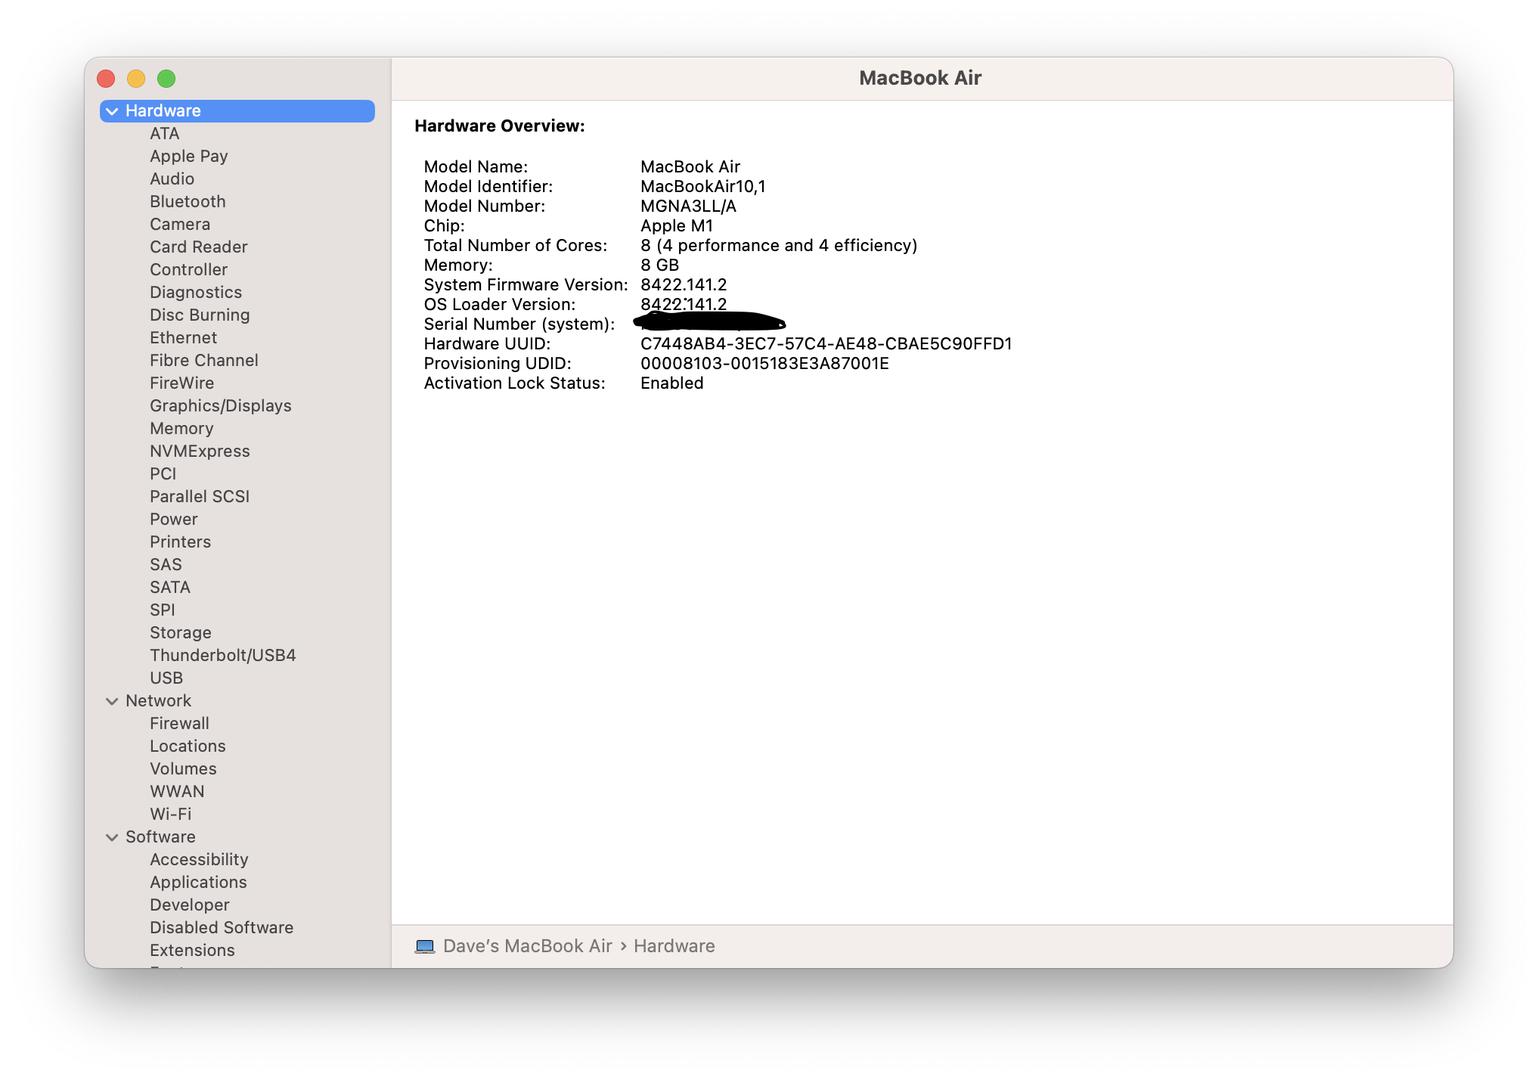The width and height of the screenshot is (1538, 1080).
Task: Select Volumes under Network
Action: (183, 769)
